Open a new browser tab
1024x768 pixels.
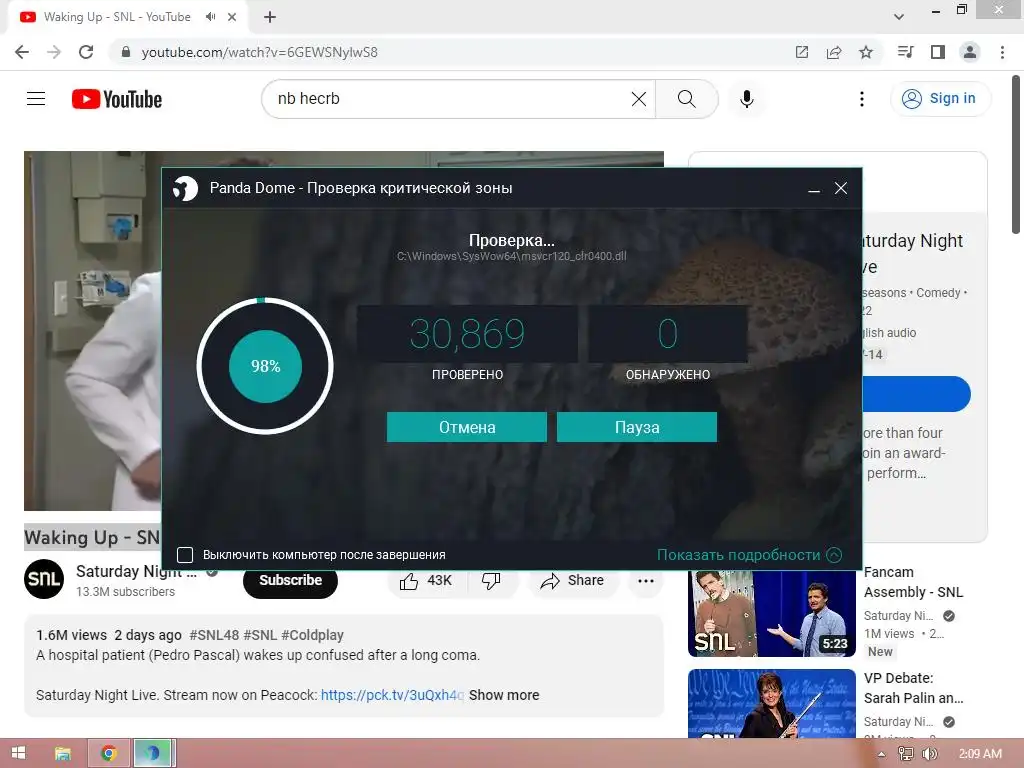click(270, 17)
